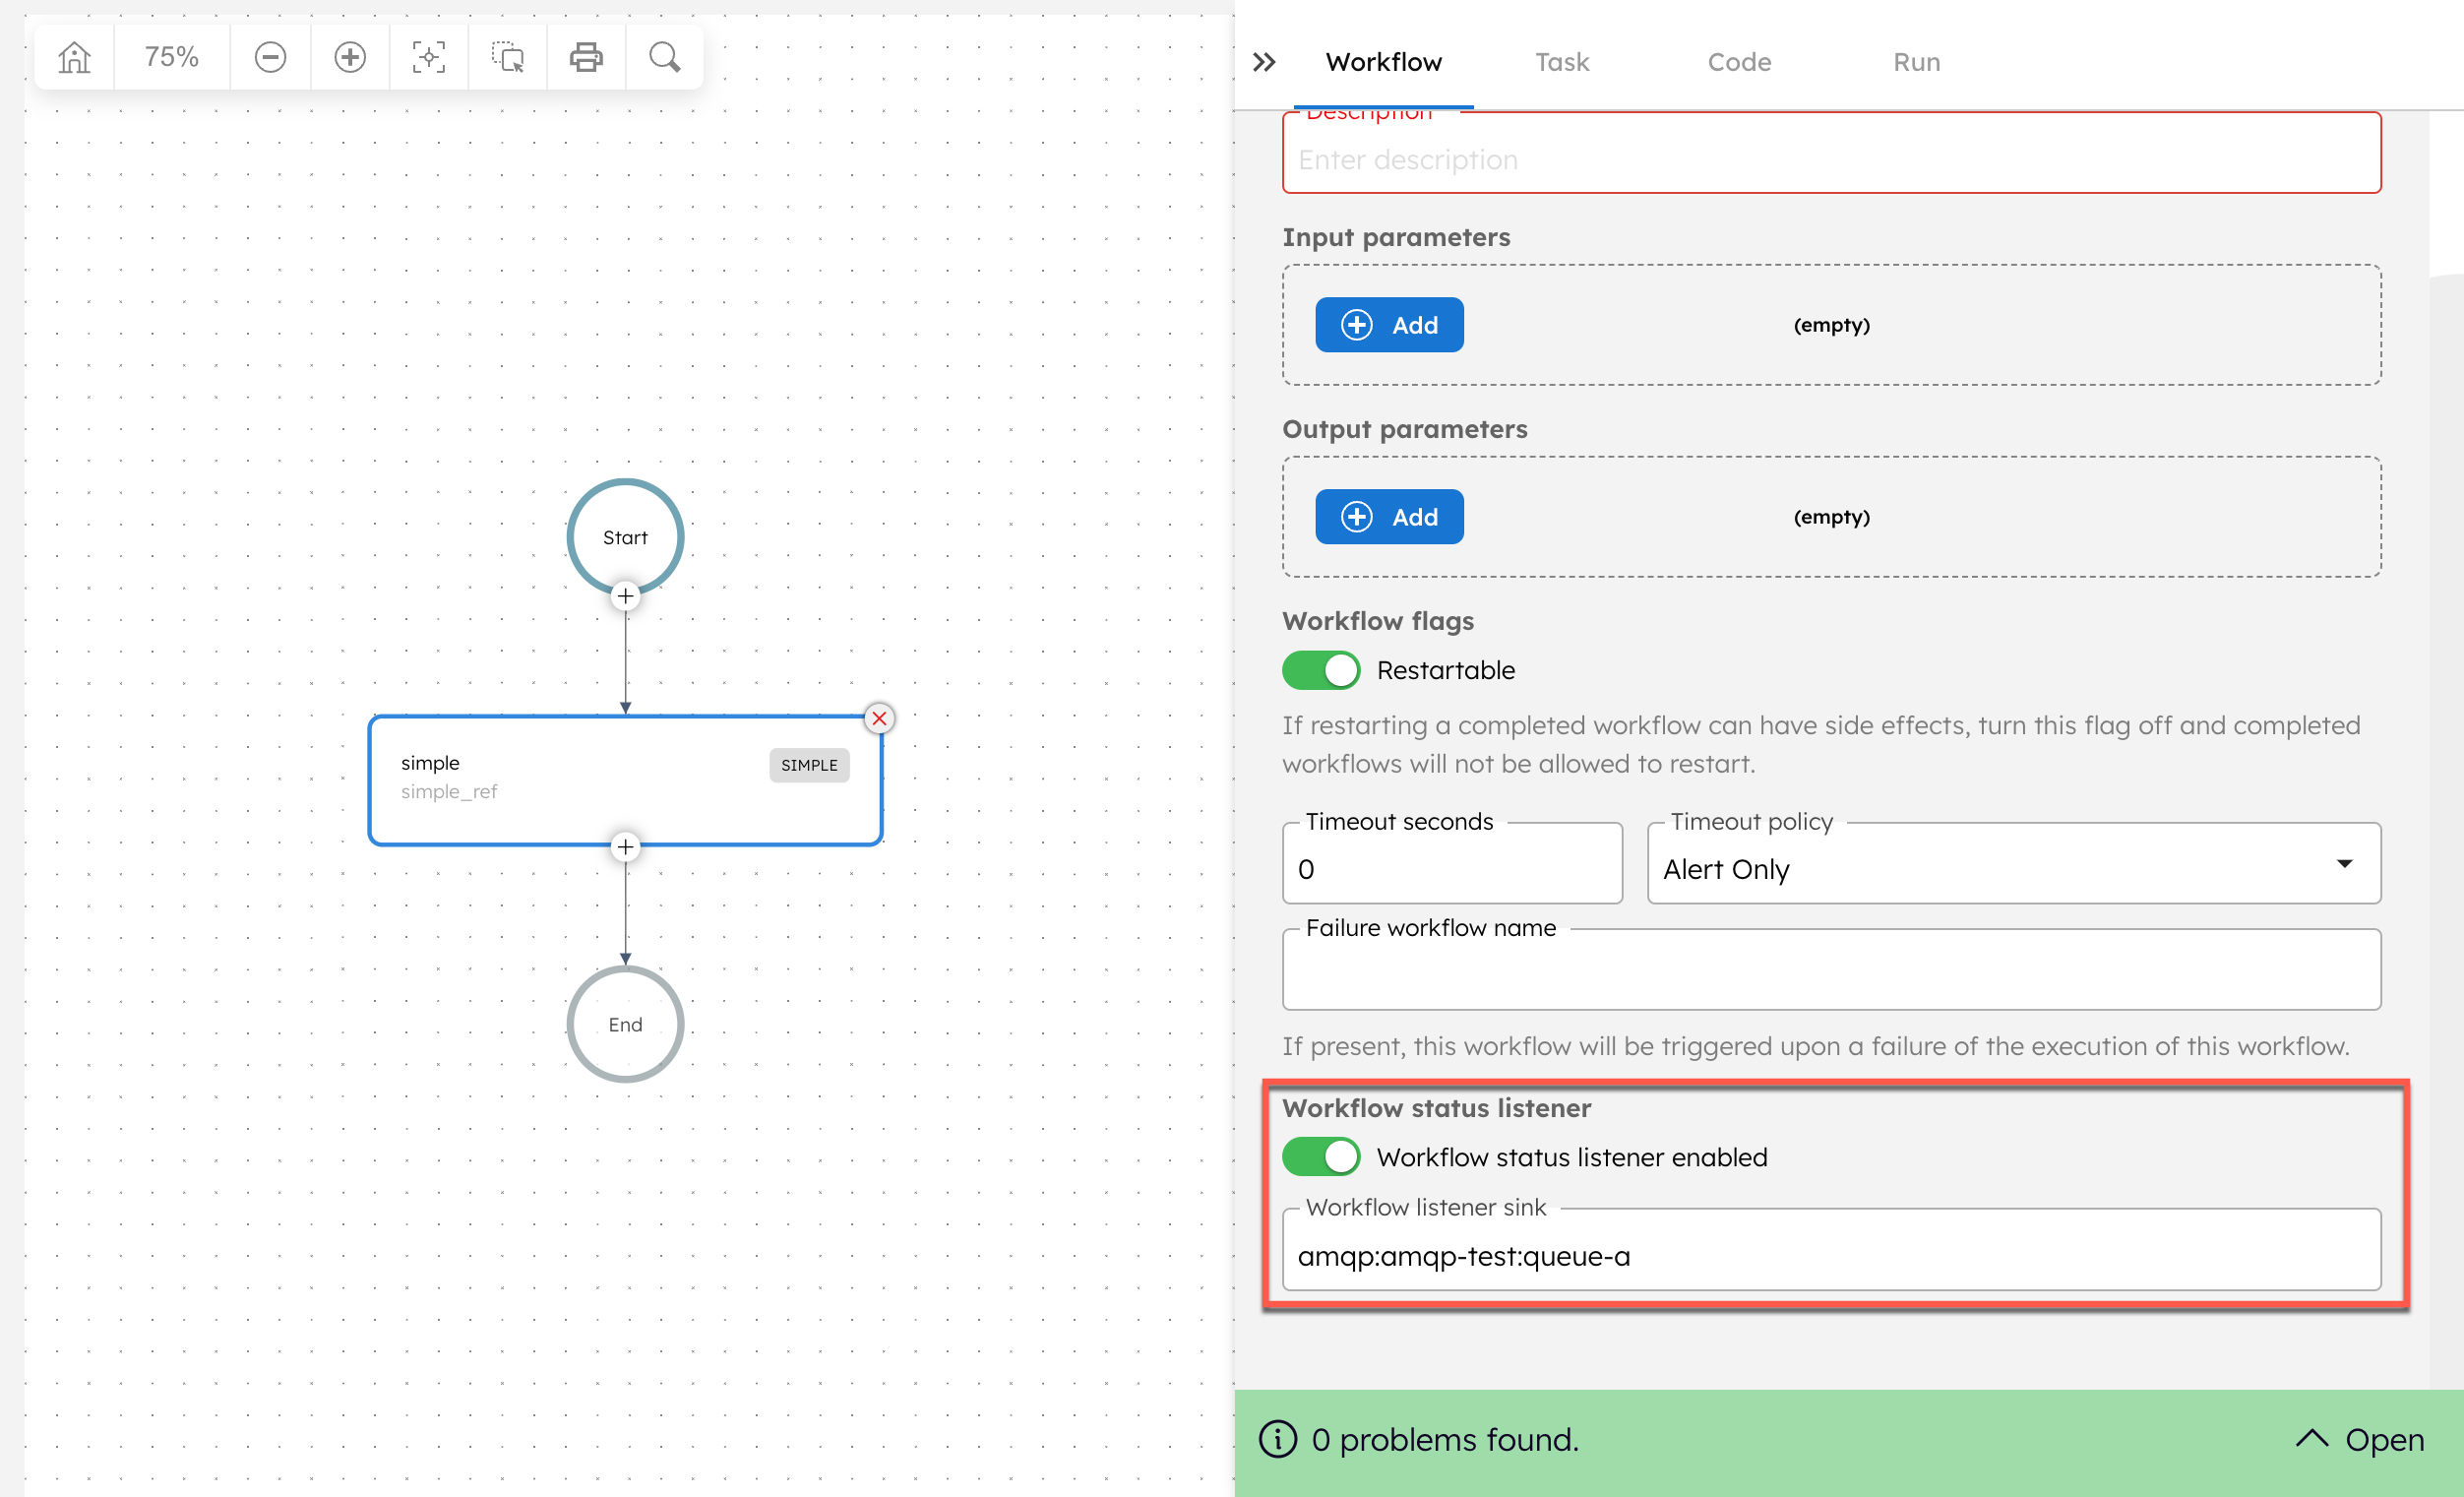This screenshot has width=2464, height=1497.
Task: Edit the Workflow listener sink field
Action: [x=1830, y=1256]
